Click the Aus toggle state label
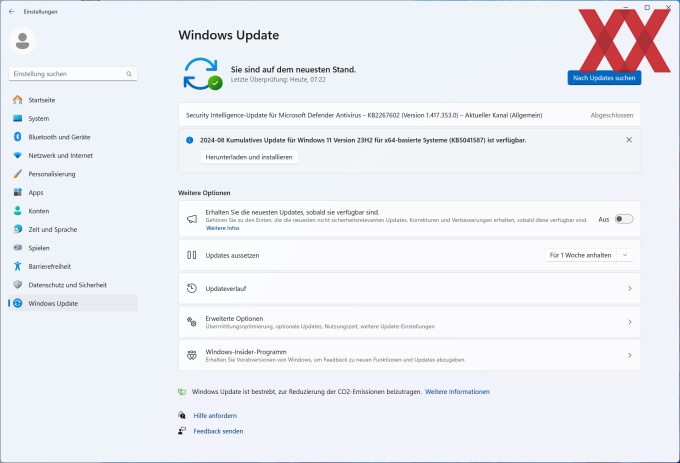680x463 pixels. (x=604, y=219)
